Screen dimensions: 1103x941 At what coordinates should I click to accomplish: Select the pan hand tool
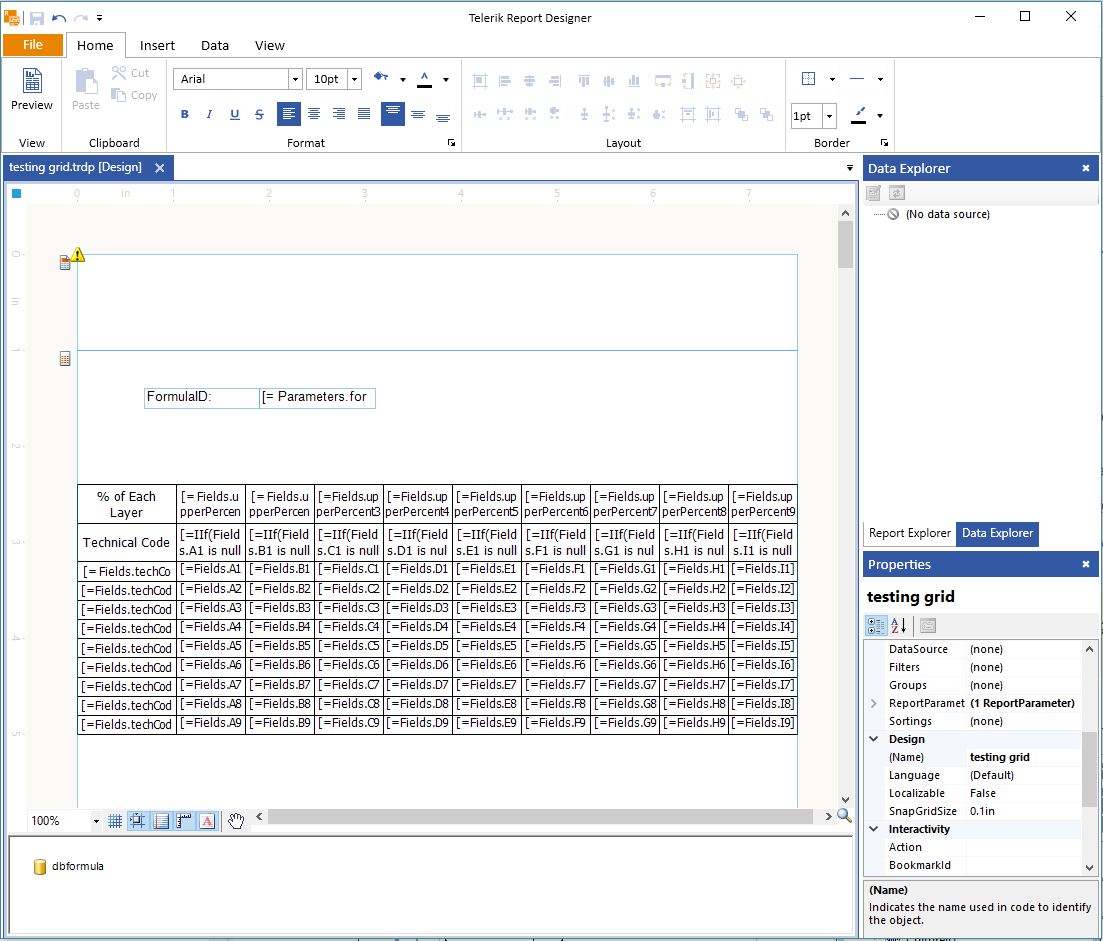click(236, 821)
